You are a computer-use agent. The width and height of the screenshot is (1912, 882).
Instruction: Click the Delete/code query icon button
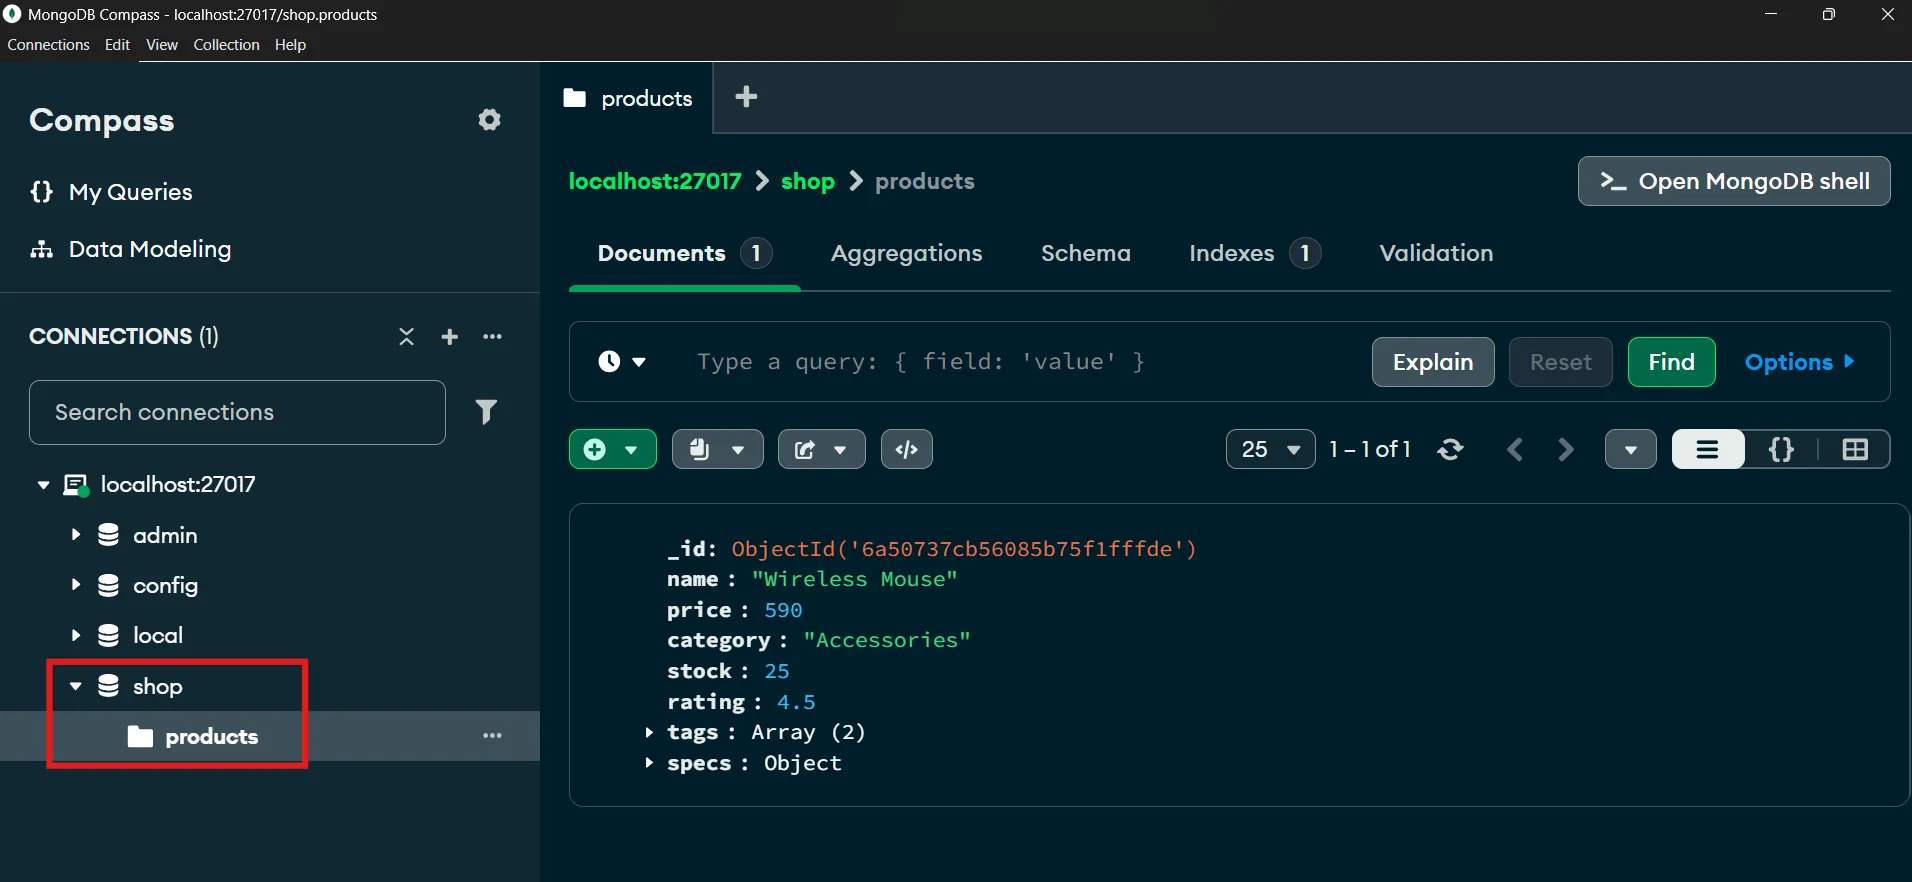[907, 449]
